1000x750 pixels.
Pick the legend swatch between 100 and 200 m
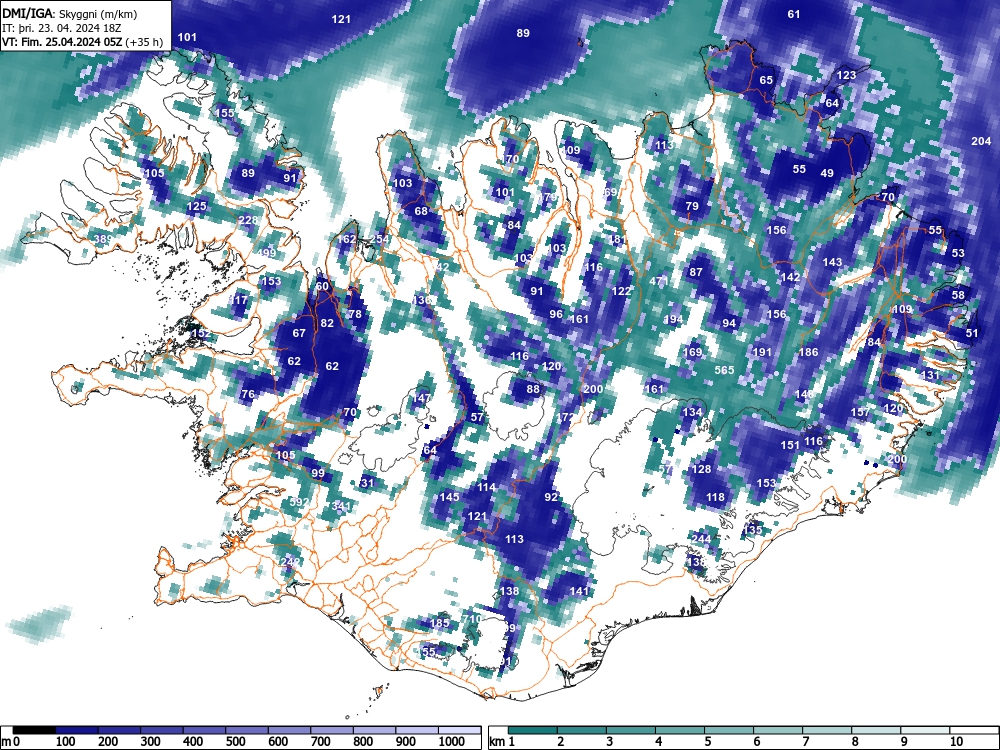[77, 730]
